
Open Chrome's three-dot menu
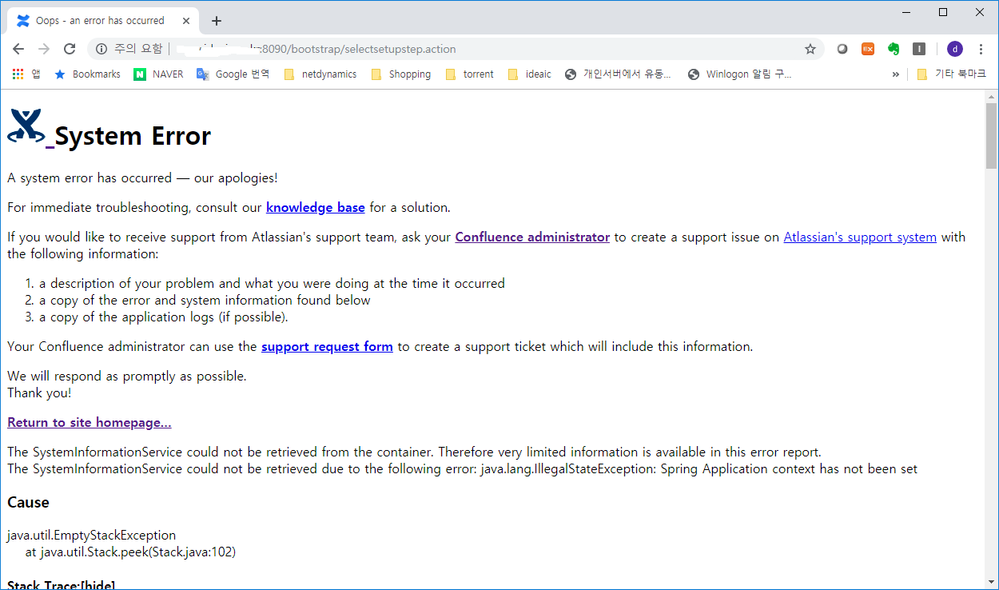pyautogui.click(x=981, y=49)
